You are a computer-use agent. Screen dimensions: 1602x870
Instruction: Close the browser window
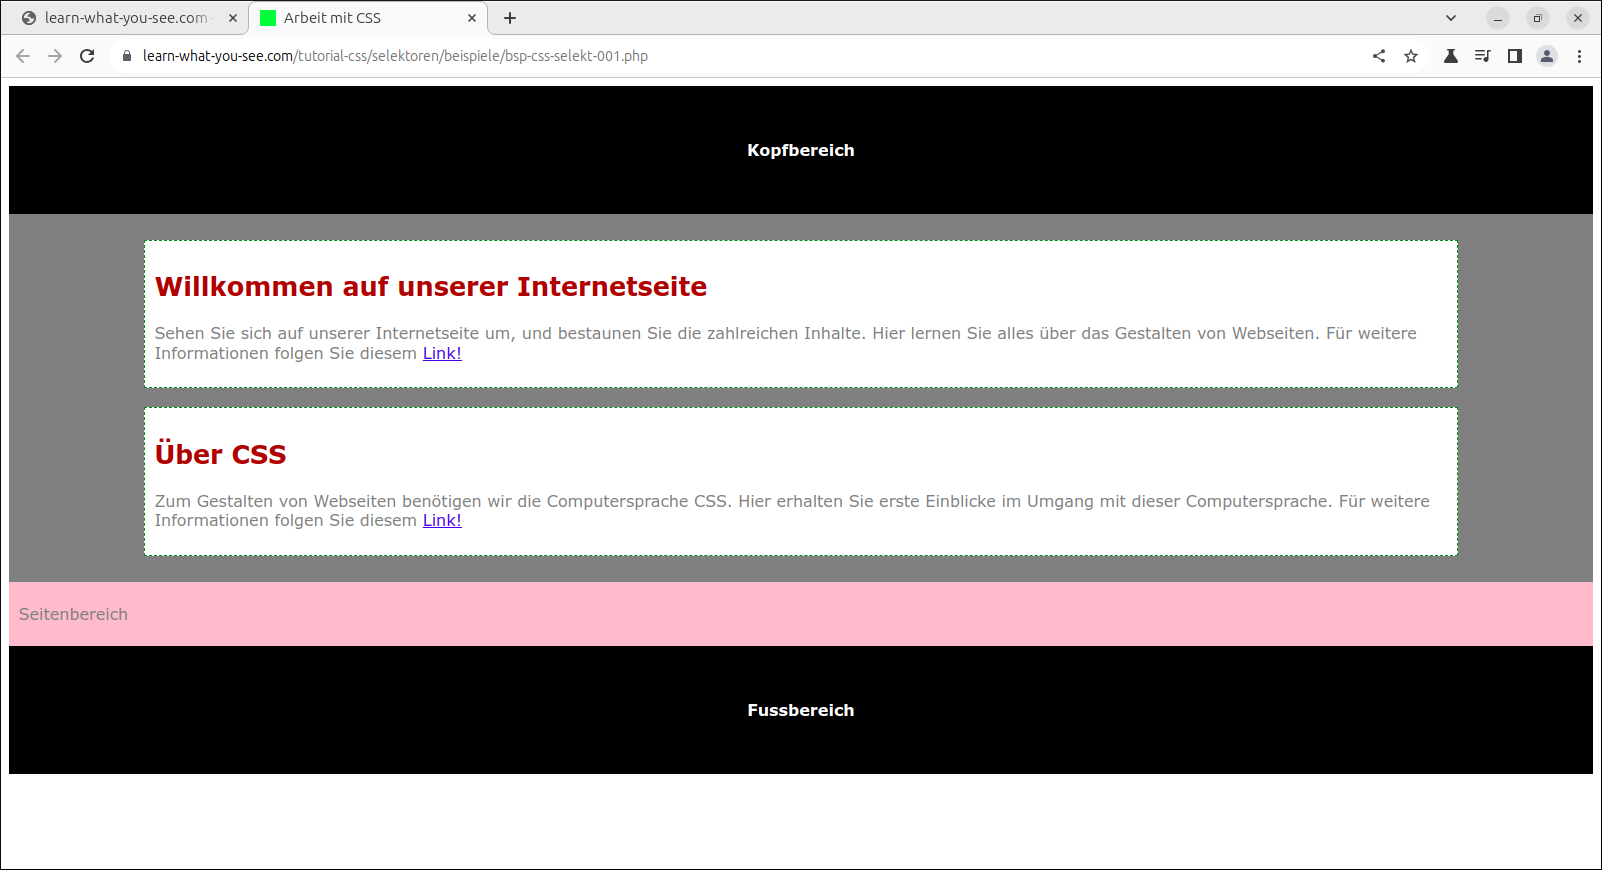coord(1578,18)
